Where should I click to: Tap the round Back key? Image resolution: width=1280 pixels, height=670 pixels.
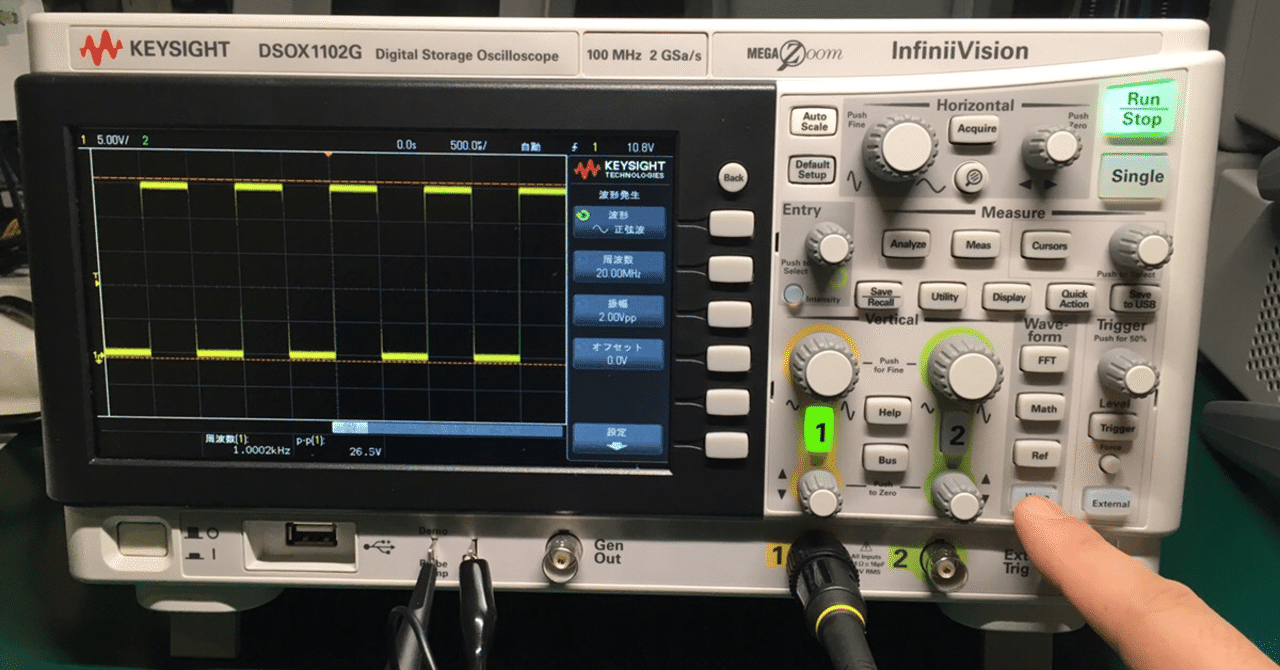[733, 178]
